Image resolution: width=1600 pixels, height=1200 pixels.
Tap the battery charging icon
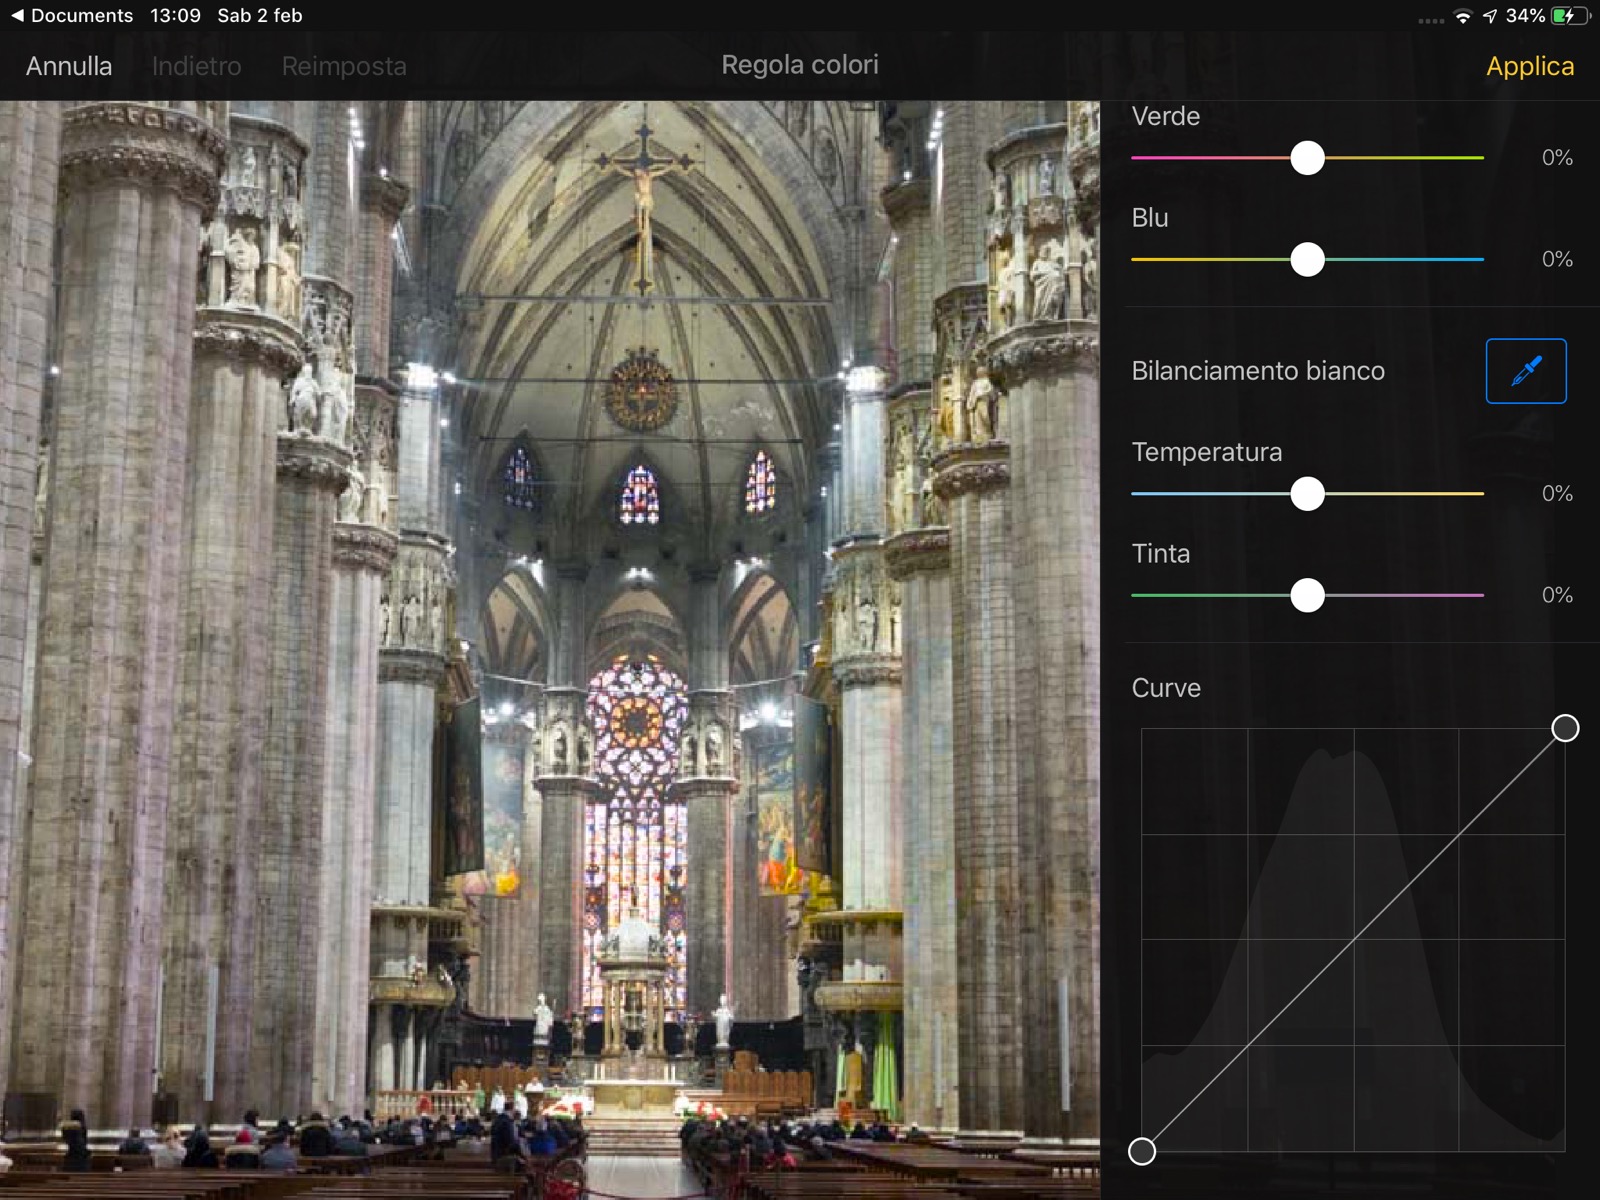[1569, 16]
